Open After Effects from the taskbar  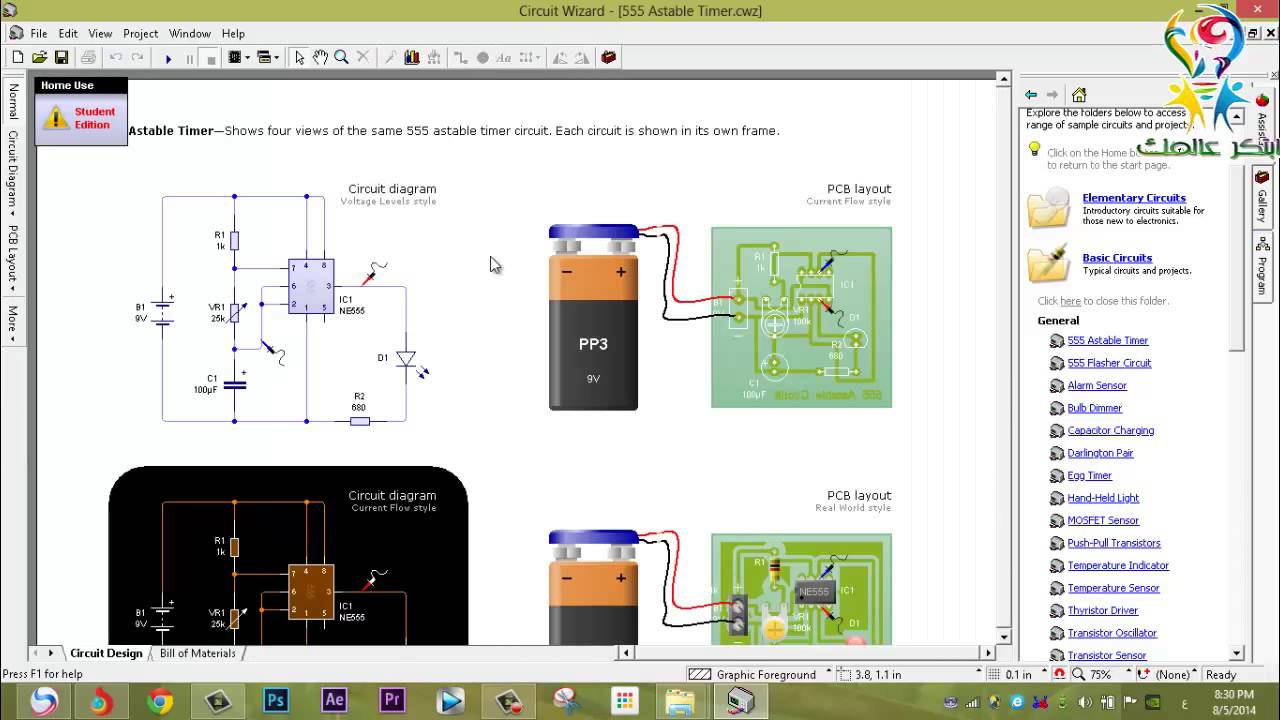click(334, 701)
